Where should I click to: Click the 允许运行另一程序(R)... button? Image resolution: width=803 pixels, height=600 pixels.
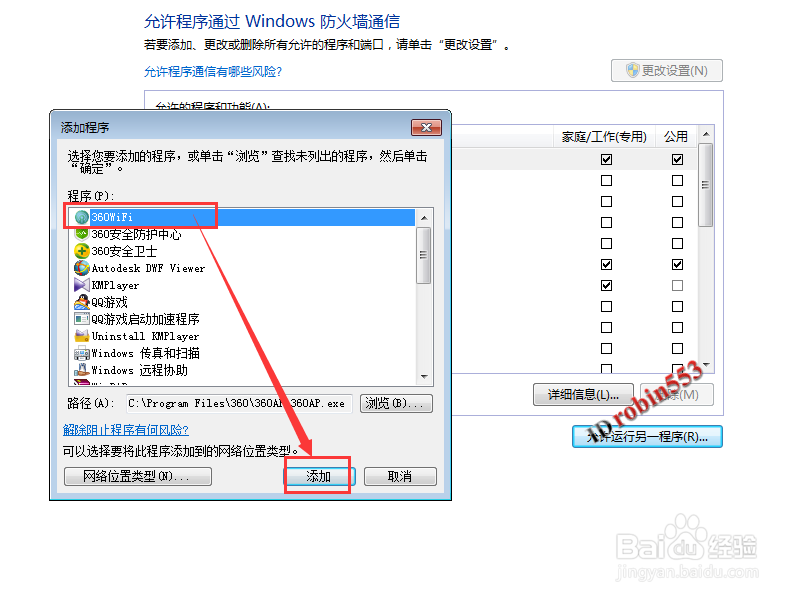(647, 437)
